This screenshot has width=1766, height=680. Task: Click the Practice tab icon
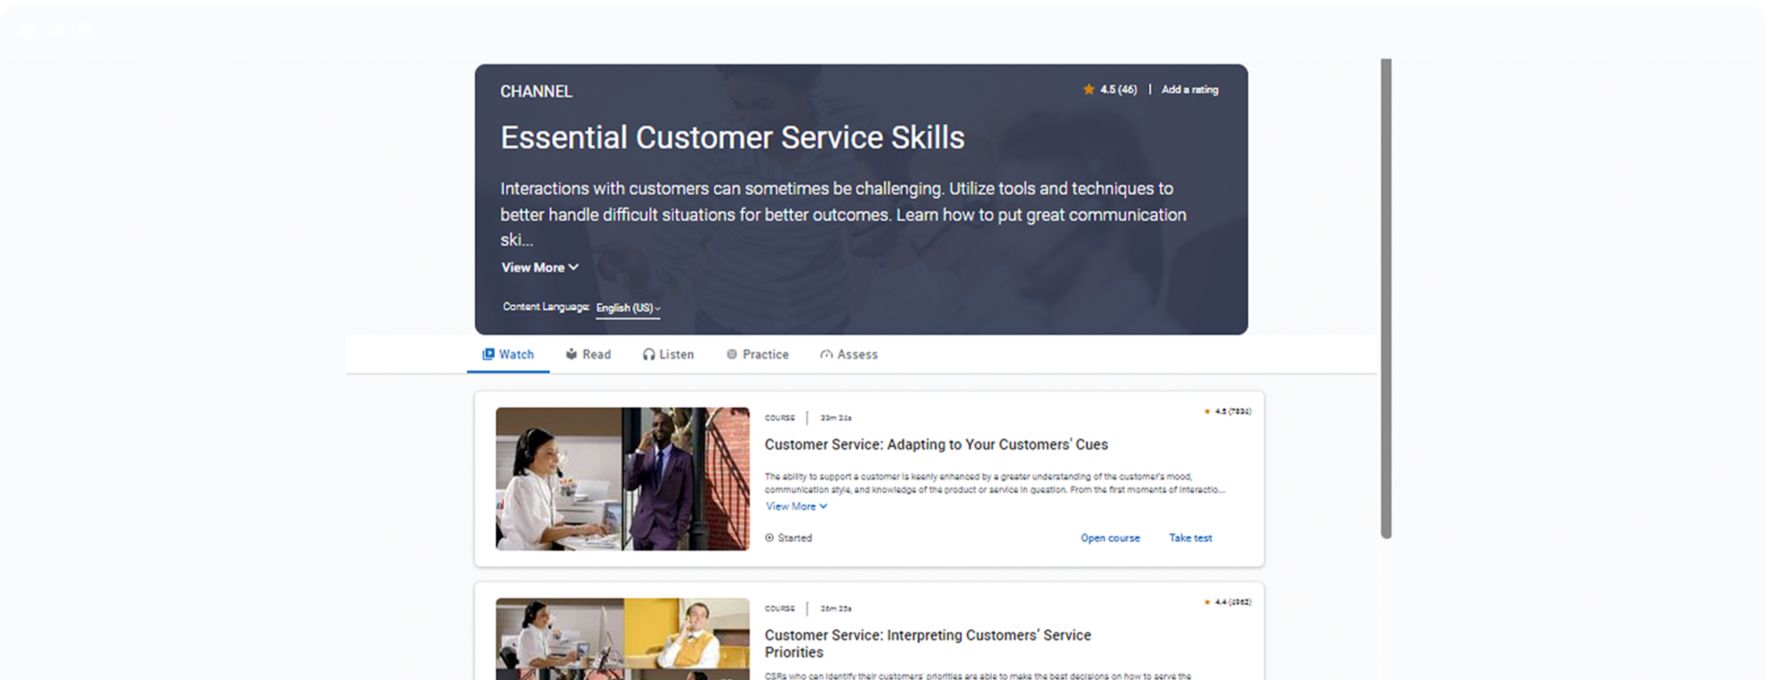click(x=732, y=354)
